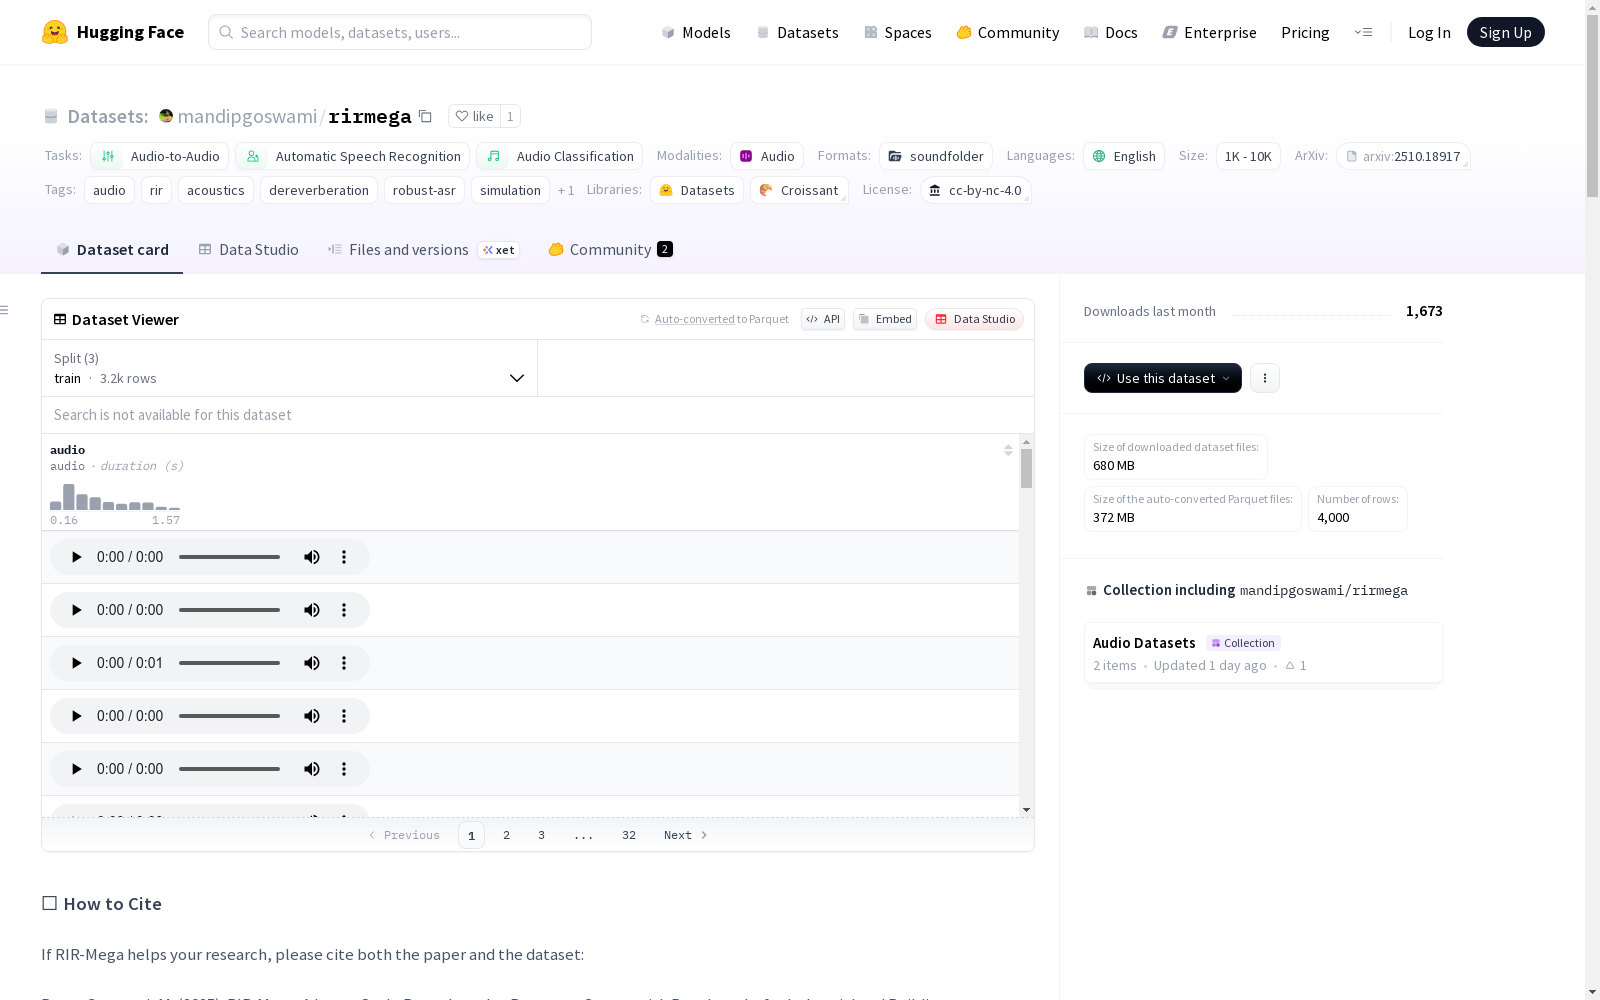Open Data Studio from the viewer header
The width and height of the screenshot is (1600, 1000).
pos(975,319)
